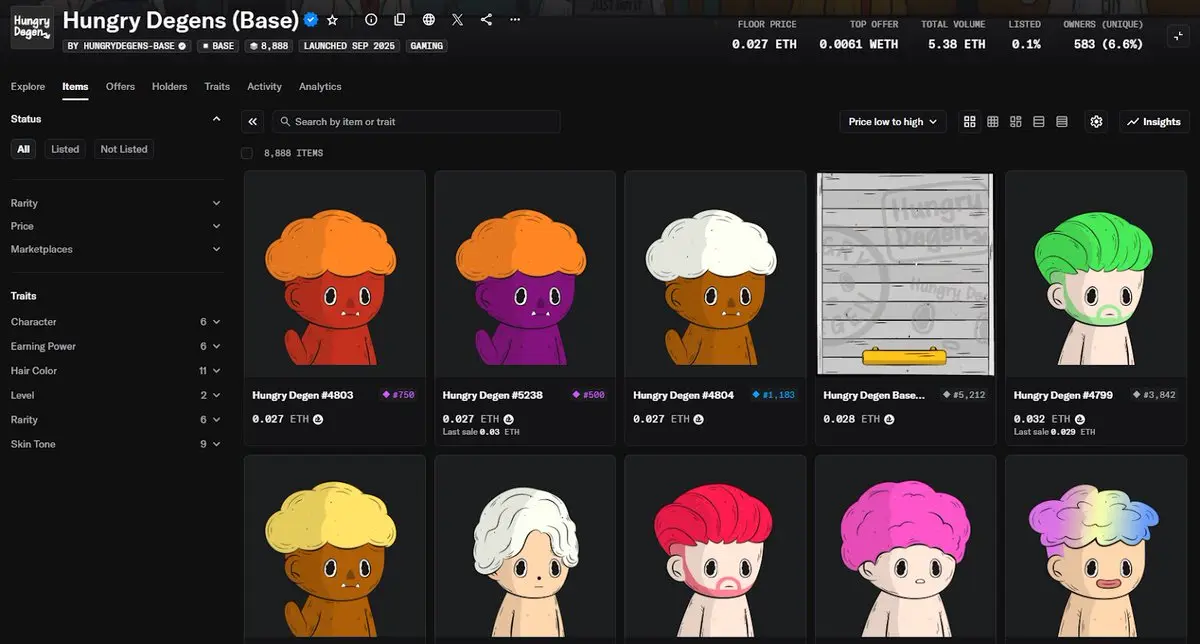Collapse the filter sidebar with double-chevron
The height and width of the screenshot is (644, 1200).
[253, 122]
